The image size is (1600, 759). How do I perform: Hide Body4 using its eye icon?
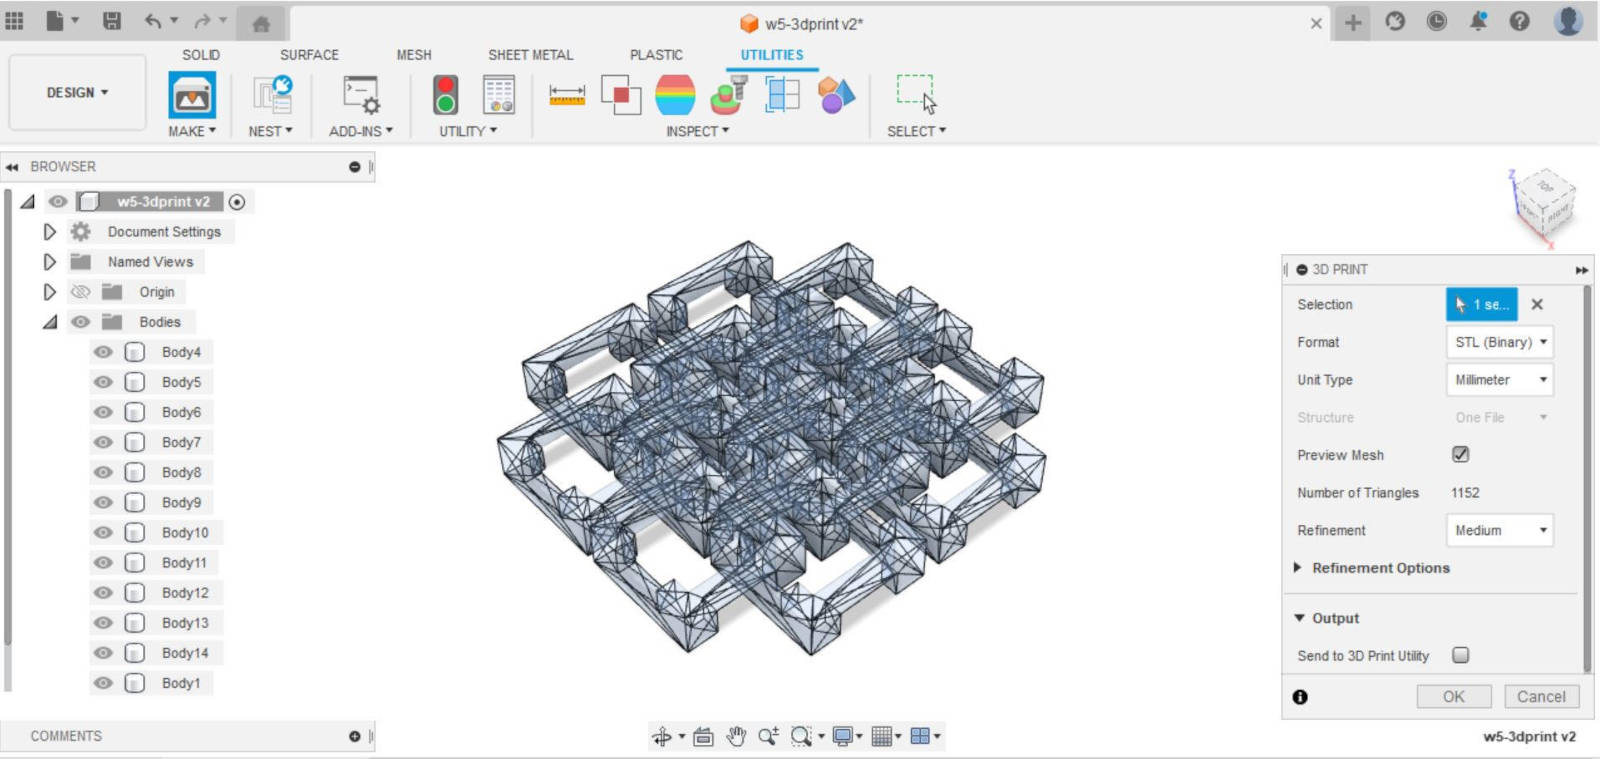click(x=103, y=352)
